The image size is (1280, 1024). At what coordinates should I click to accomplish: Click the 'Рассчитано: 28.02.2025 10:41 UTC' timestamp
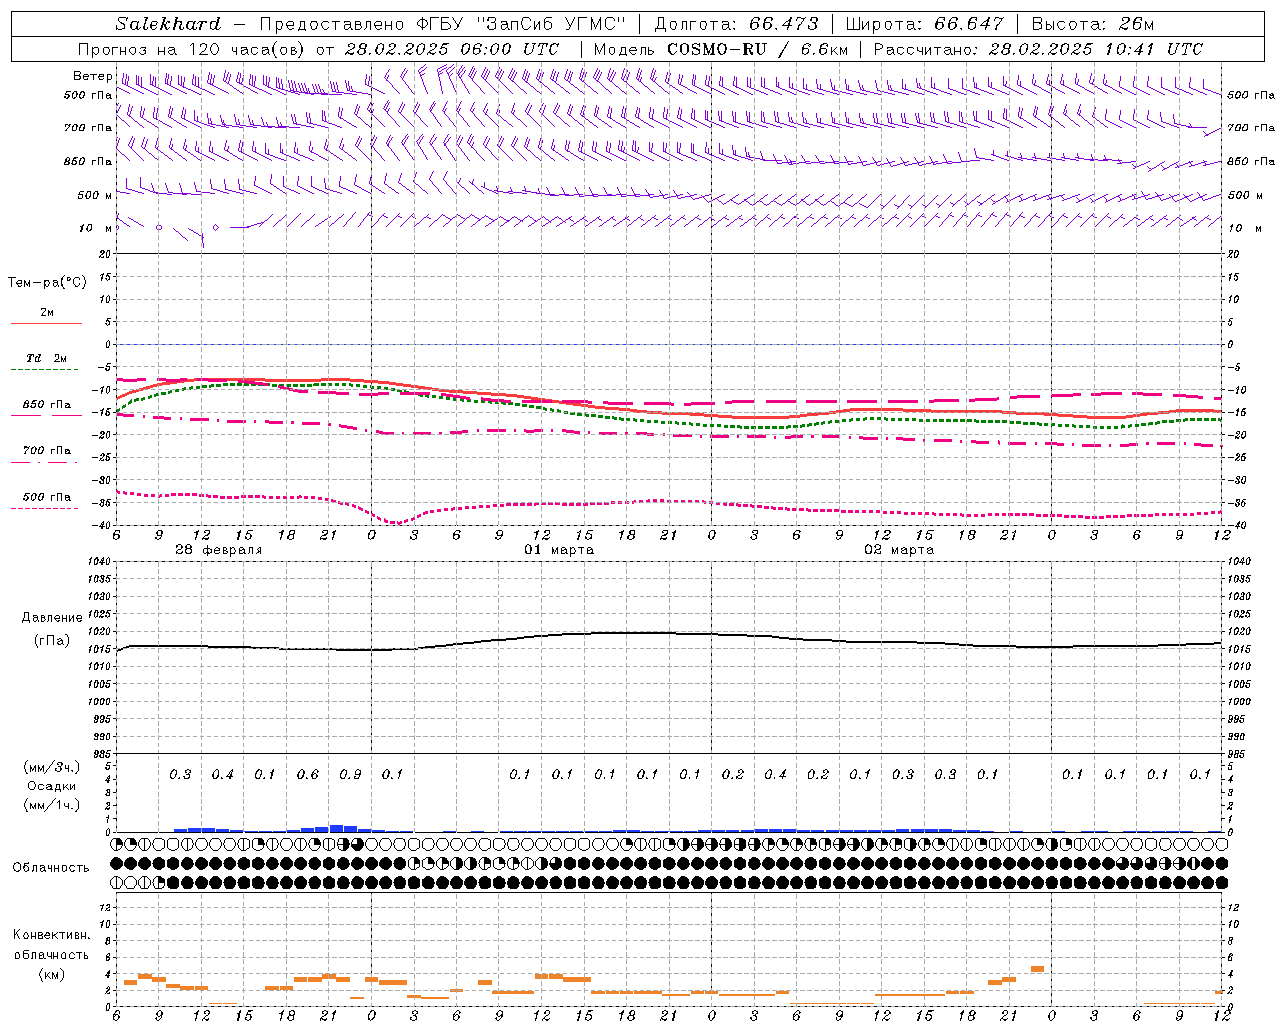coord(1038,49)
